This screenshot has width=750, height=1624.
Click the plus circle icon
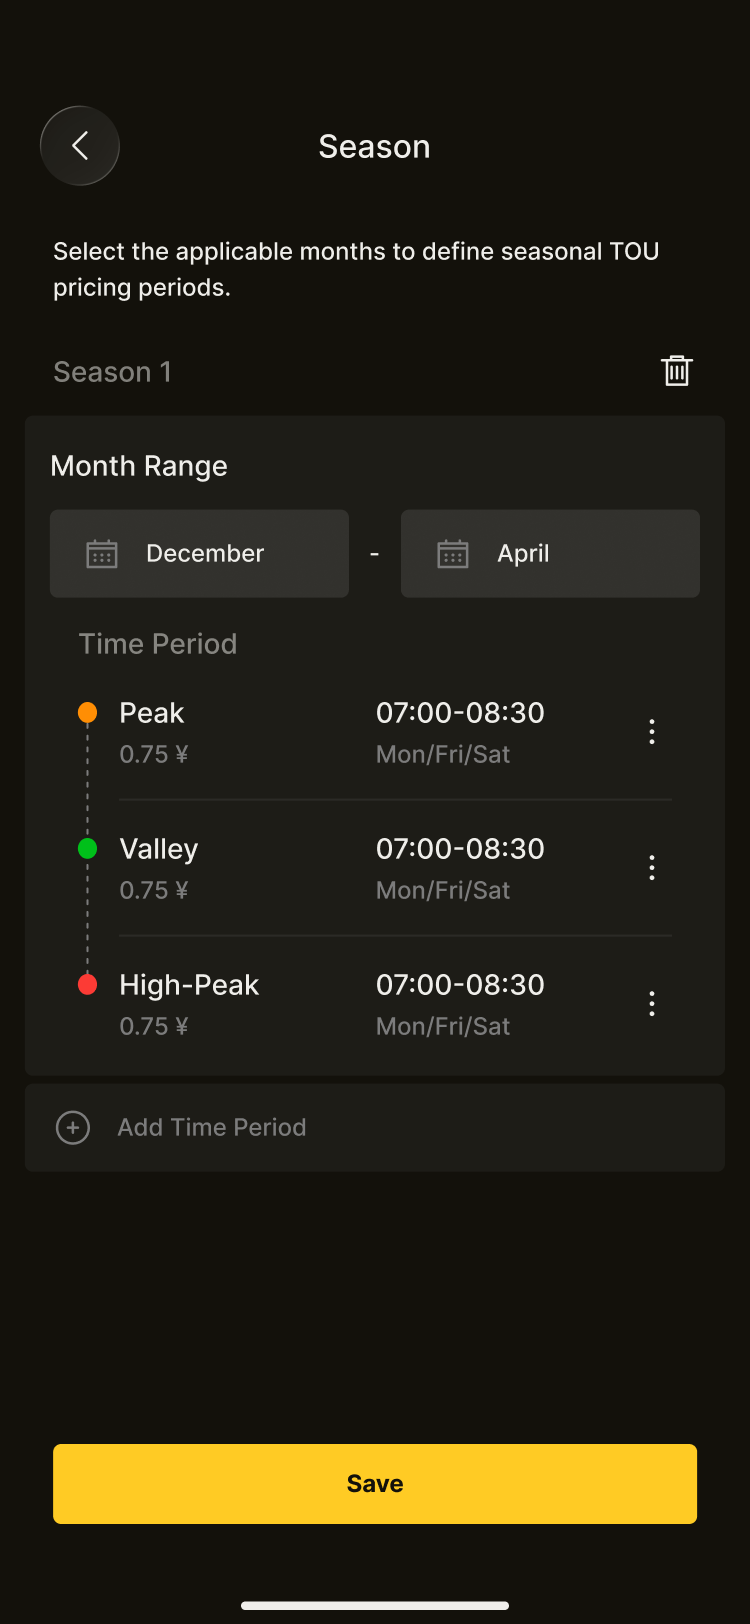click(73, 1128)
